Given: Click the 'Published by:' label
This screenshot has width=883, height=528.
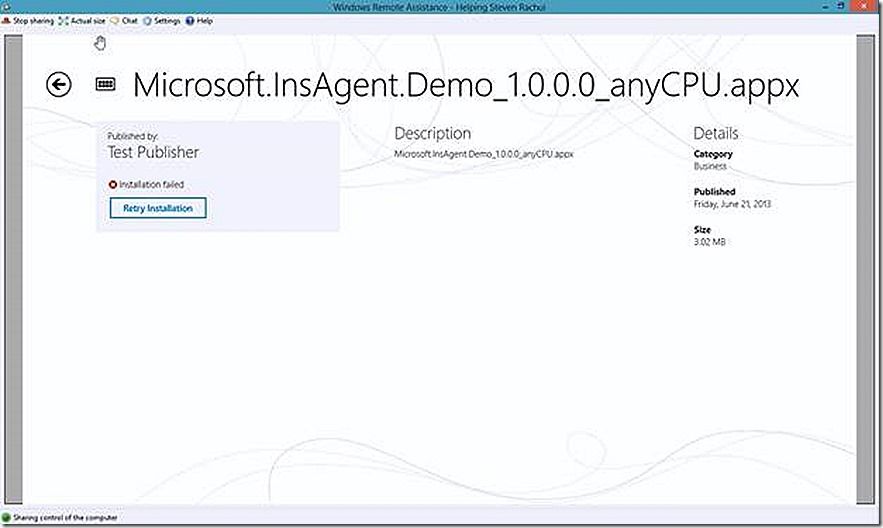Looking at the screenshot, I should (x=133, y=136).
